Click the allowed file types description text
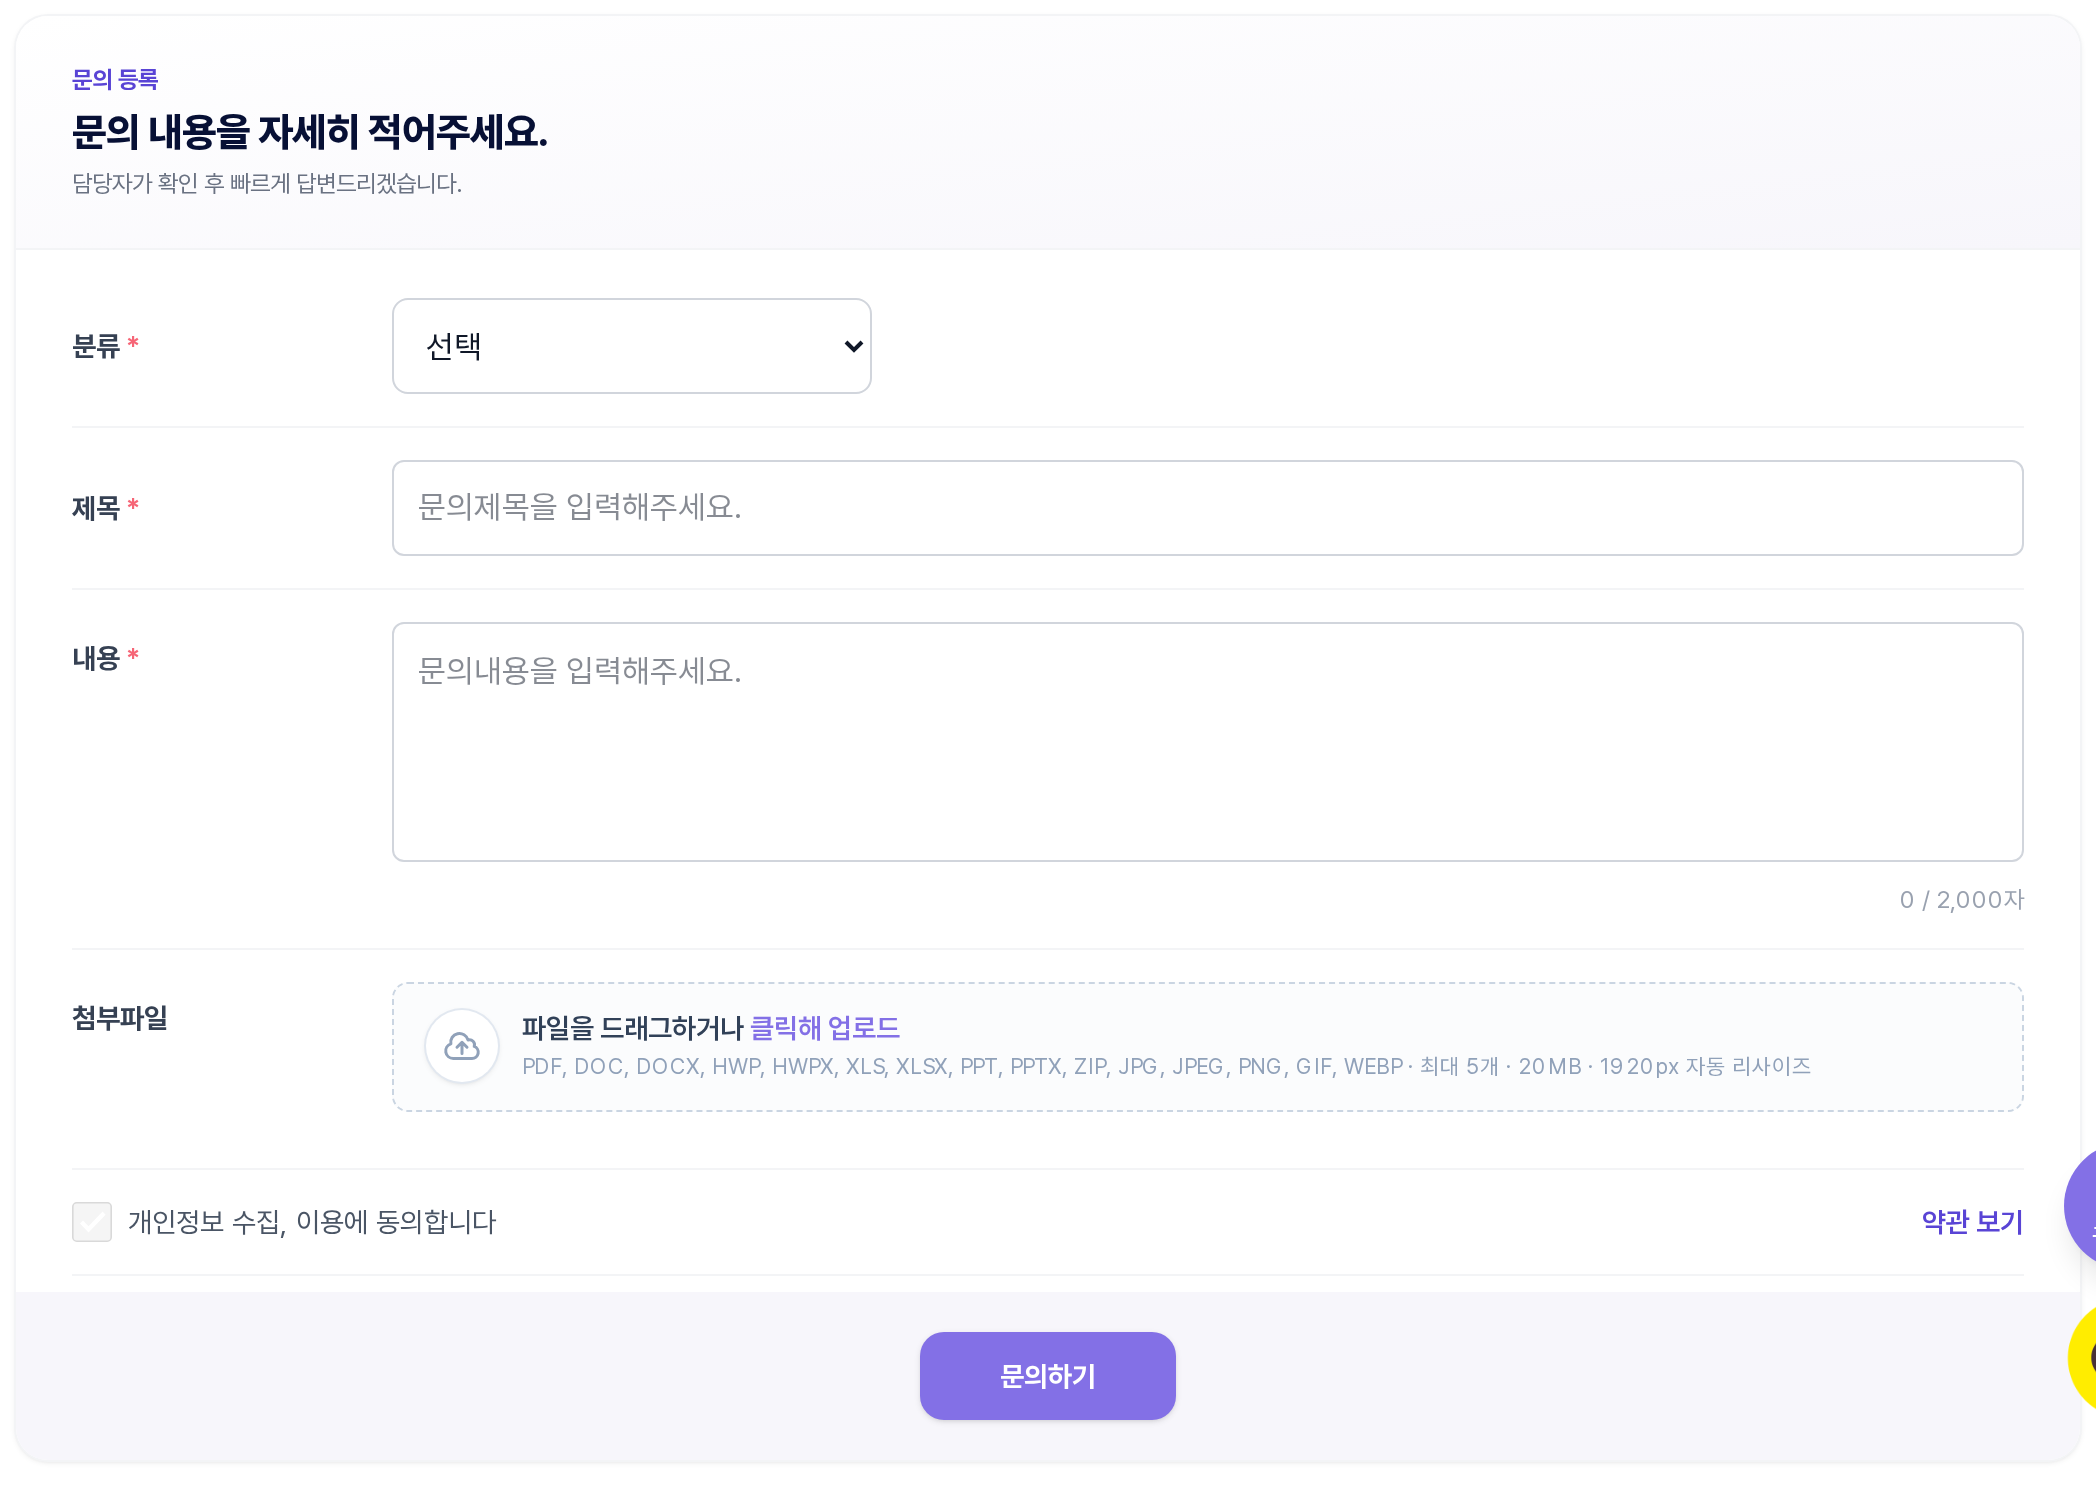The image size is (2096, 1506). [1166, 1067]
